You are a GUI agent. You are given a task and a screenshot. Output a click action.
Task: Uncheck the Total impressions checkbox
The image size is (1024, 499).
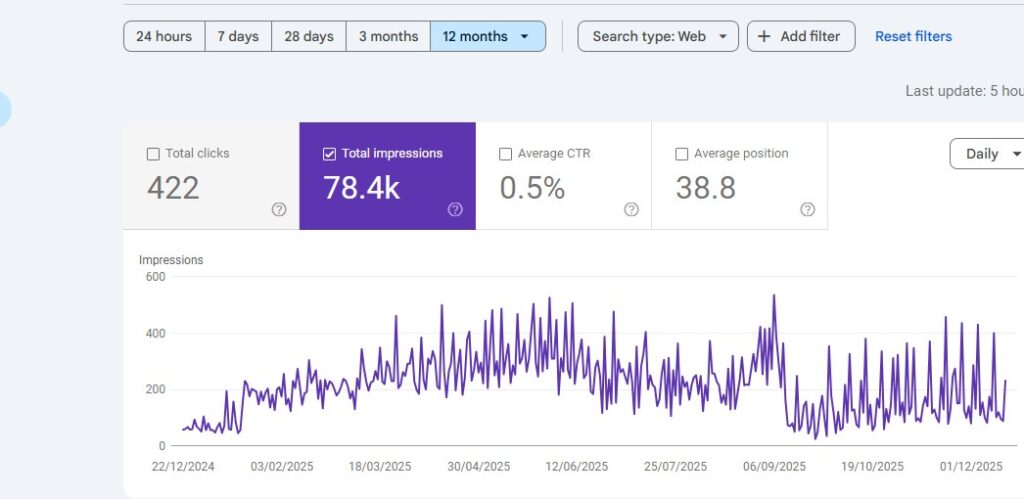(x=329, y=154)
